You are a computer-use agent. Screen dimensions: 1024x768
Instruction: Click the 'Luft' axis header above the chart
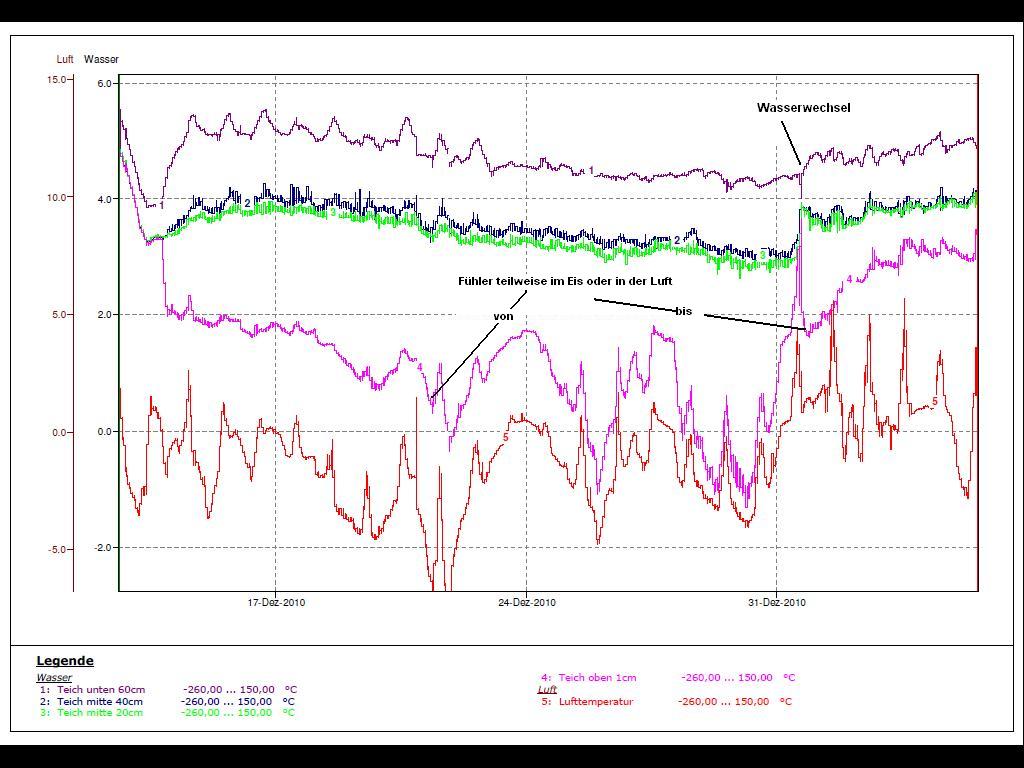[x=65, y=60]
